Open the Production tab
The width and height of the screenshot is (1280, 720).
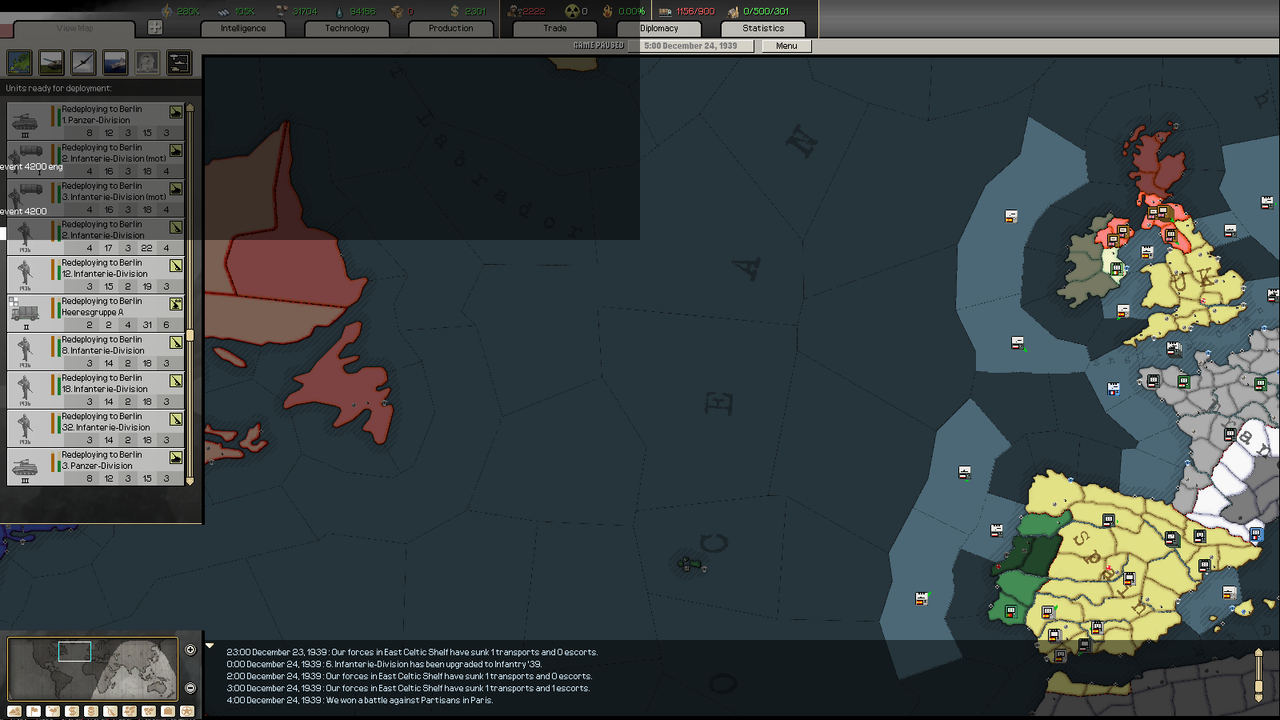[x=451, y=29]
